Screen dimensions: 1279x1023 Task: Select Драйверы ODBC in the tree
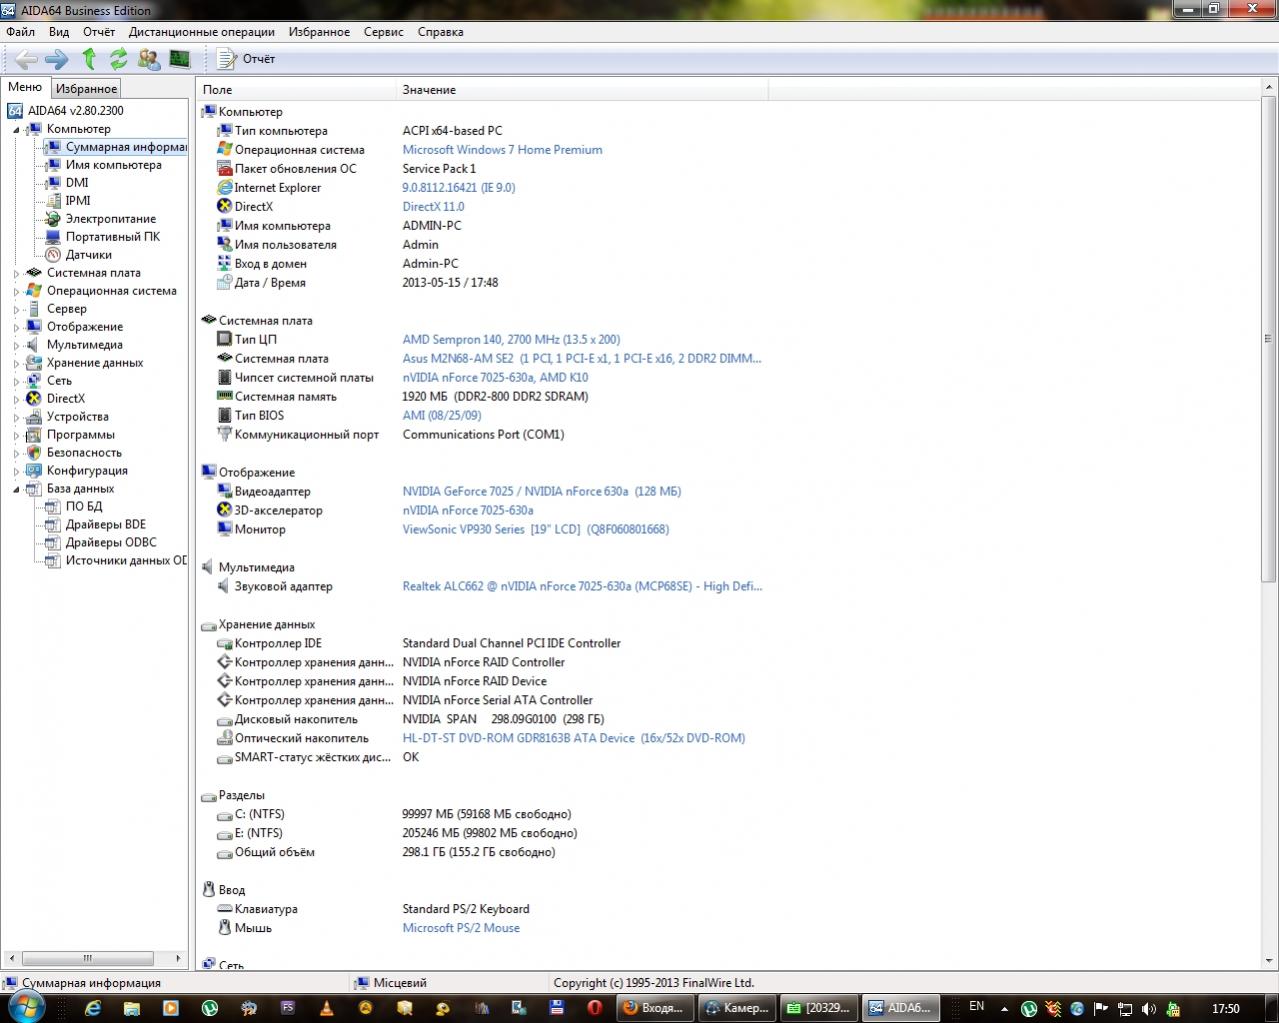point(102,543)
